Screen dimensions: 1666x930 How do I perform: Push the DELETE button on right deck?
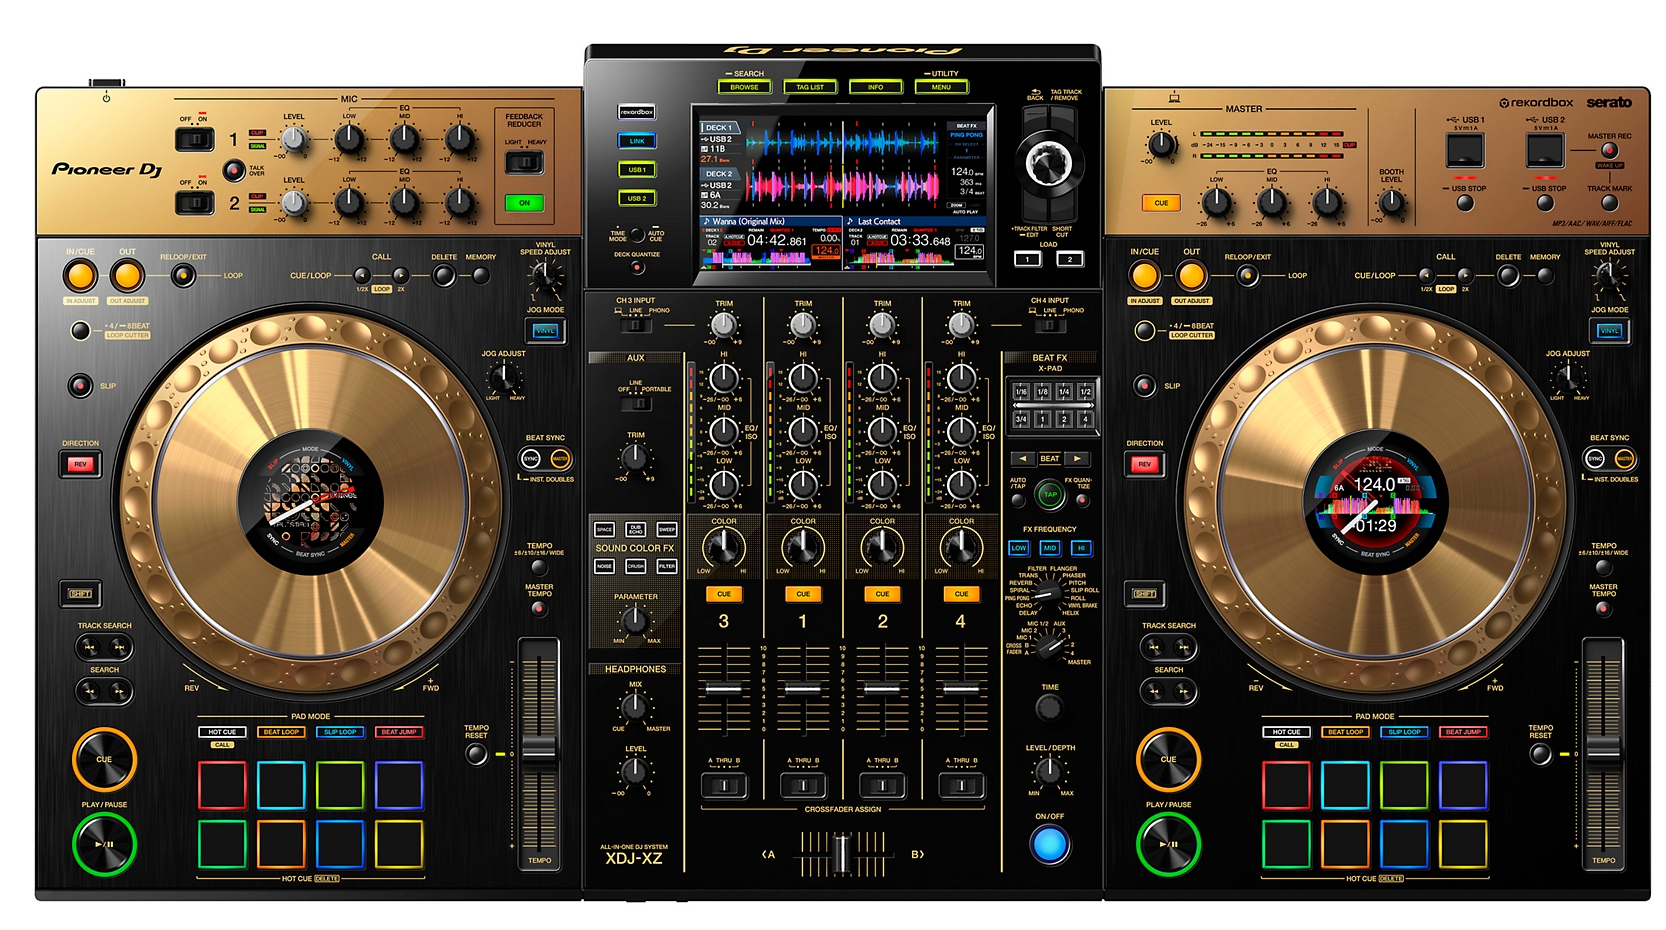[x=1508, y=275]
